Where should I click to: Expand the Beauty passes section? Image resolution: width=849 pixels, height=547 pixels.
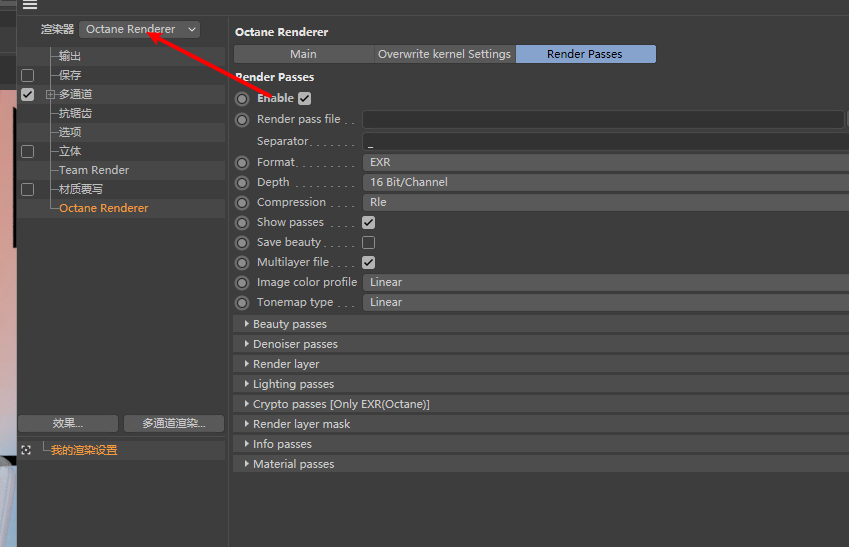(541, 324)
